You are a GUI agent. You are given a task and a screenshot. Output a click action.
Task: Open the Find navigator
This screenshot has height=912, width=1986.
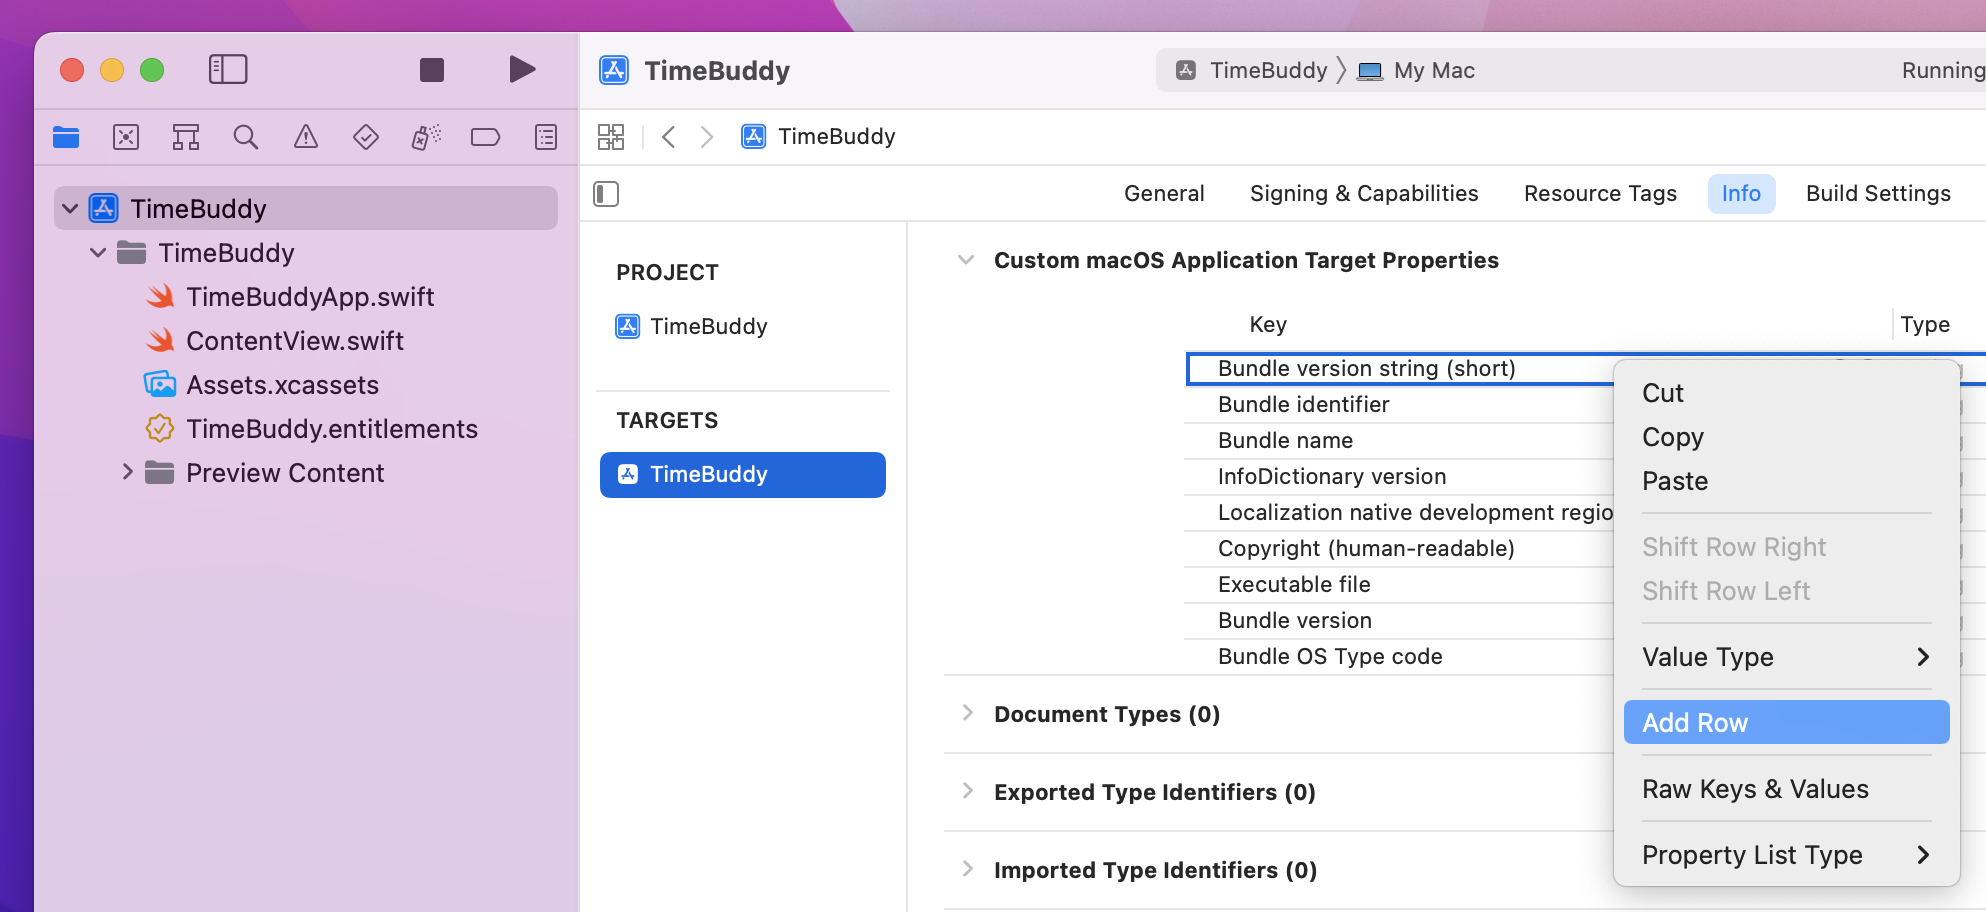point(245,137)
